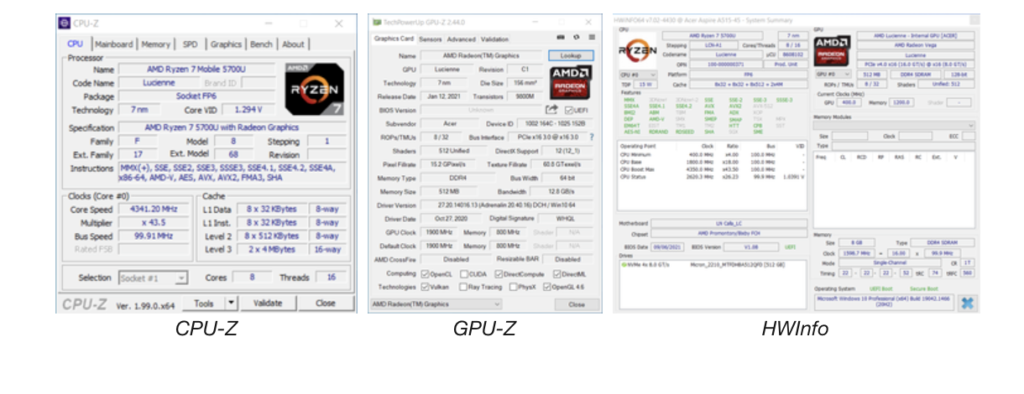1024x394 pixels.
Task: Click the AMD Radeon logo in GPU-Z
Action: [x=571, y=82]
